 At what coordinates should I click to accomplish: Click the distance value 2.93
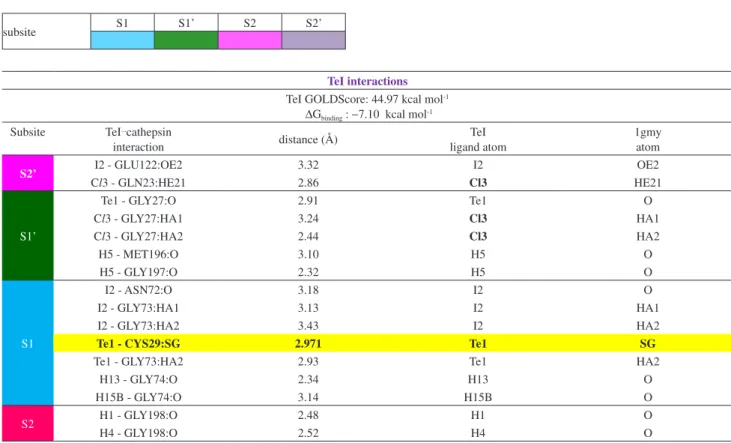(x=308, y=361)
